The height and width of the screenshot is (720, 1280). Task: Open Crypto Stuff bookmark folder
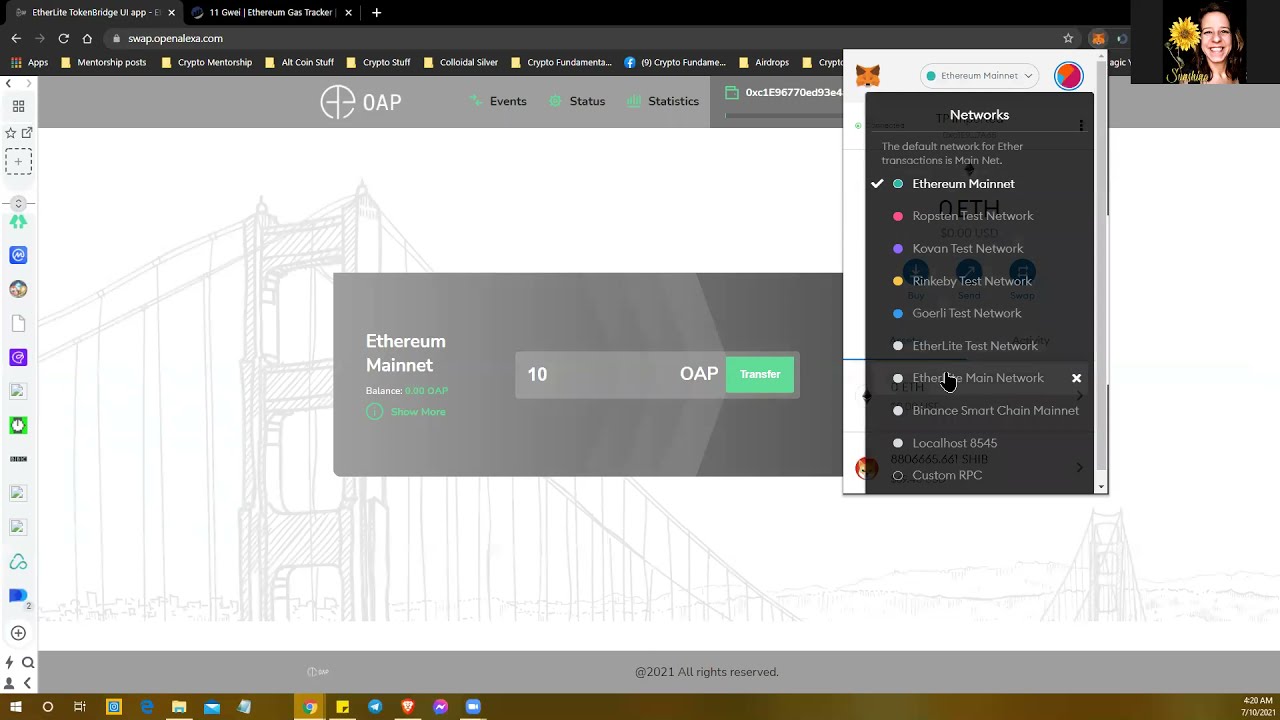tap(378, 62)
